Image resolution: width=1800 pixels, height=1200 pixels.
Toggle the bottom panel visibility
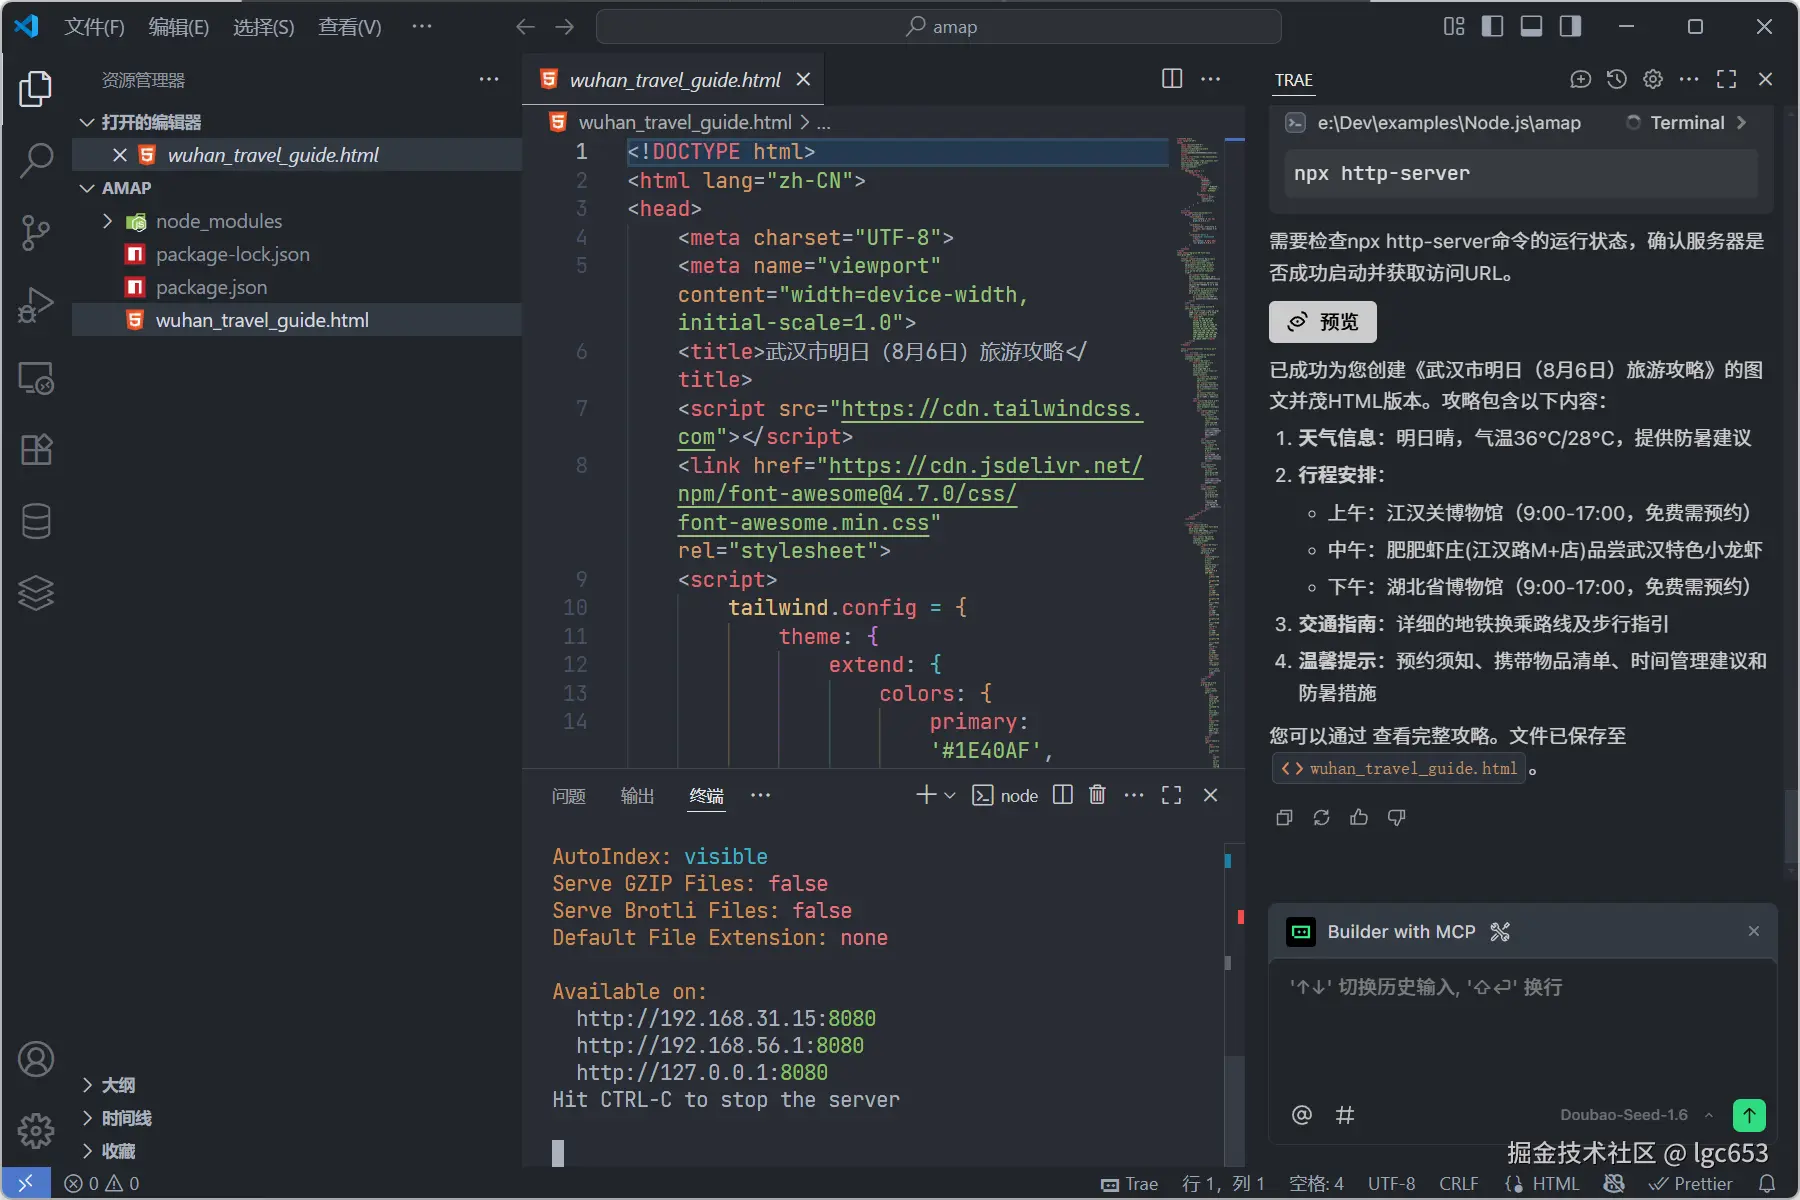coord(1531,26)
